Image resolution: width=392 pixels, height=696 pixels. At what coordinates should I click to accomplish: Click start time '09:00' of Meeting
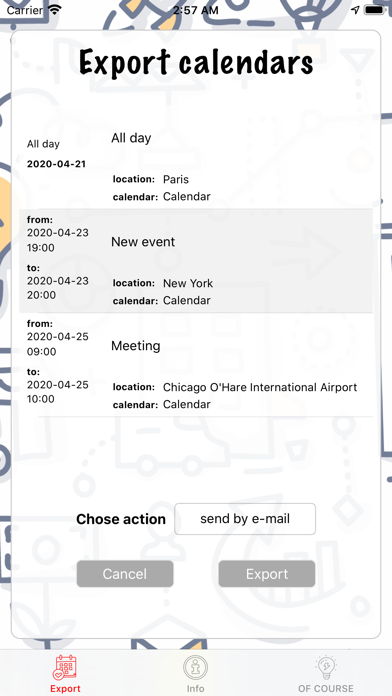(41, 352)
